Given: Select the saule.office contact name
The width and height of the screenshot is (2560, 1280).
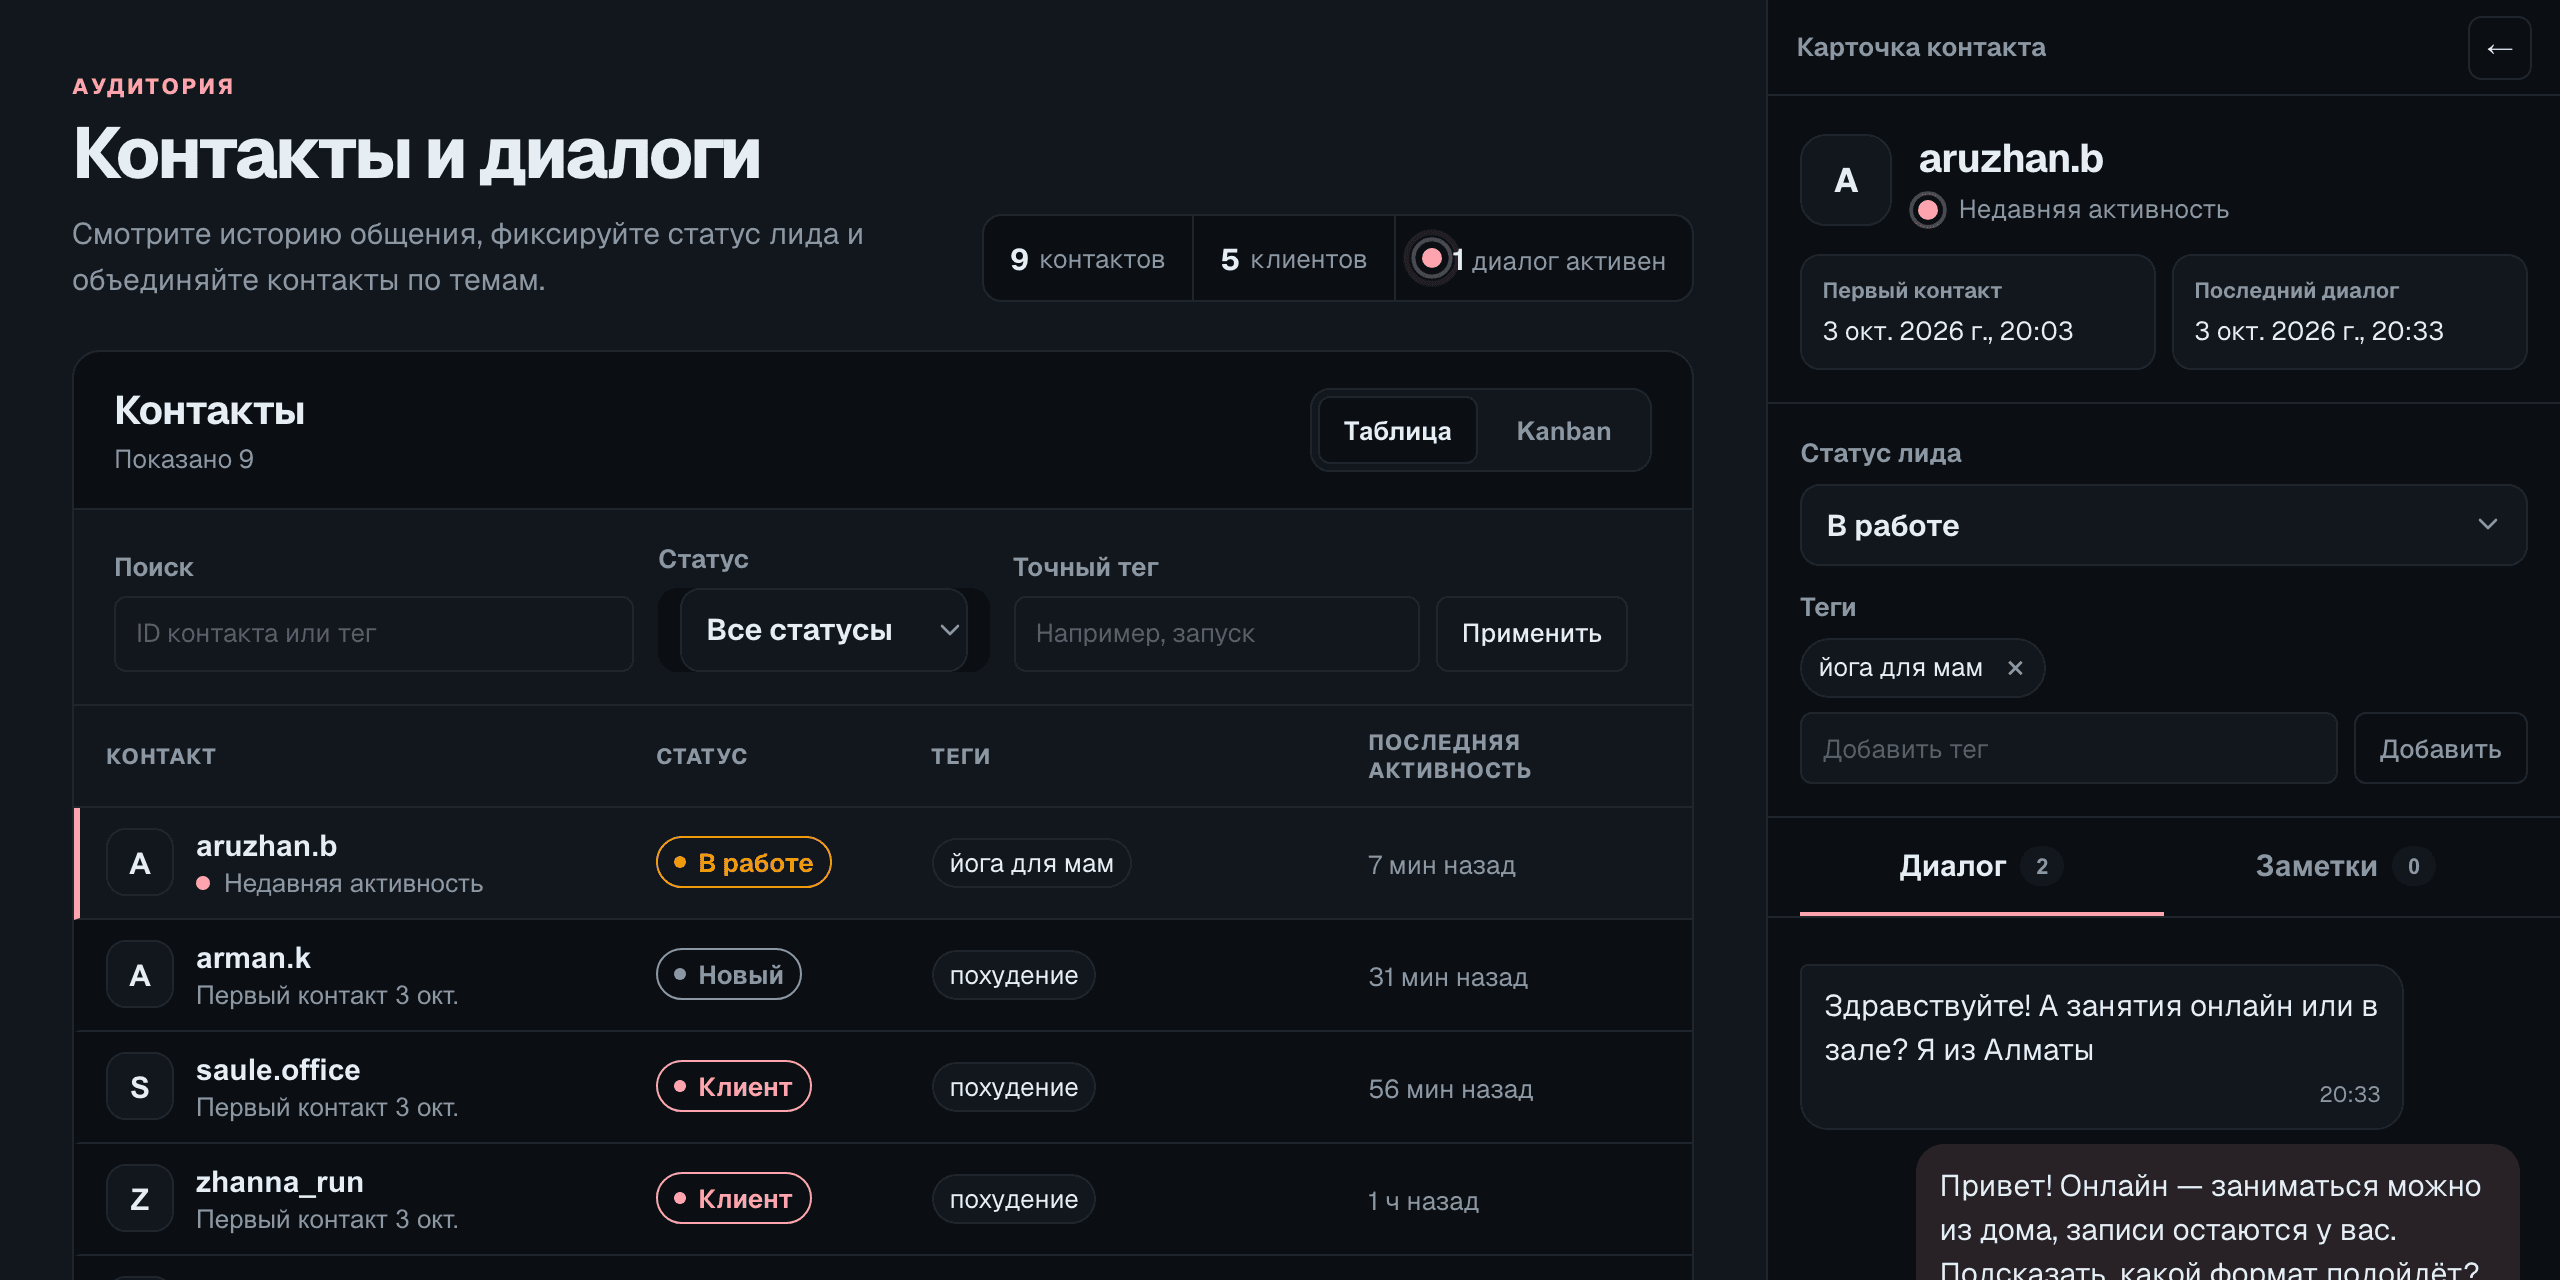Looking at the screenshot, I should pyautogui.click(x=278, y=1070).
